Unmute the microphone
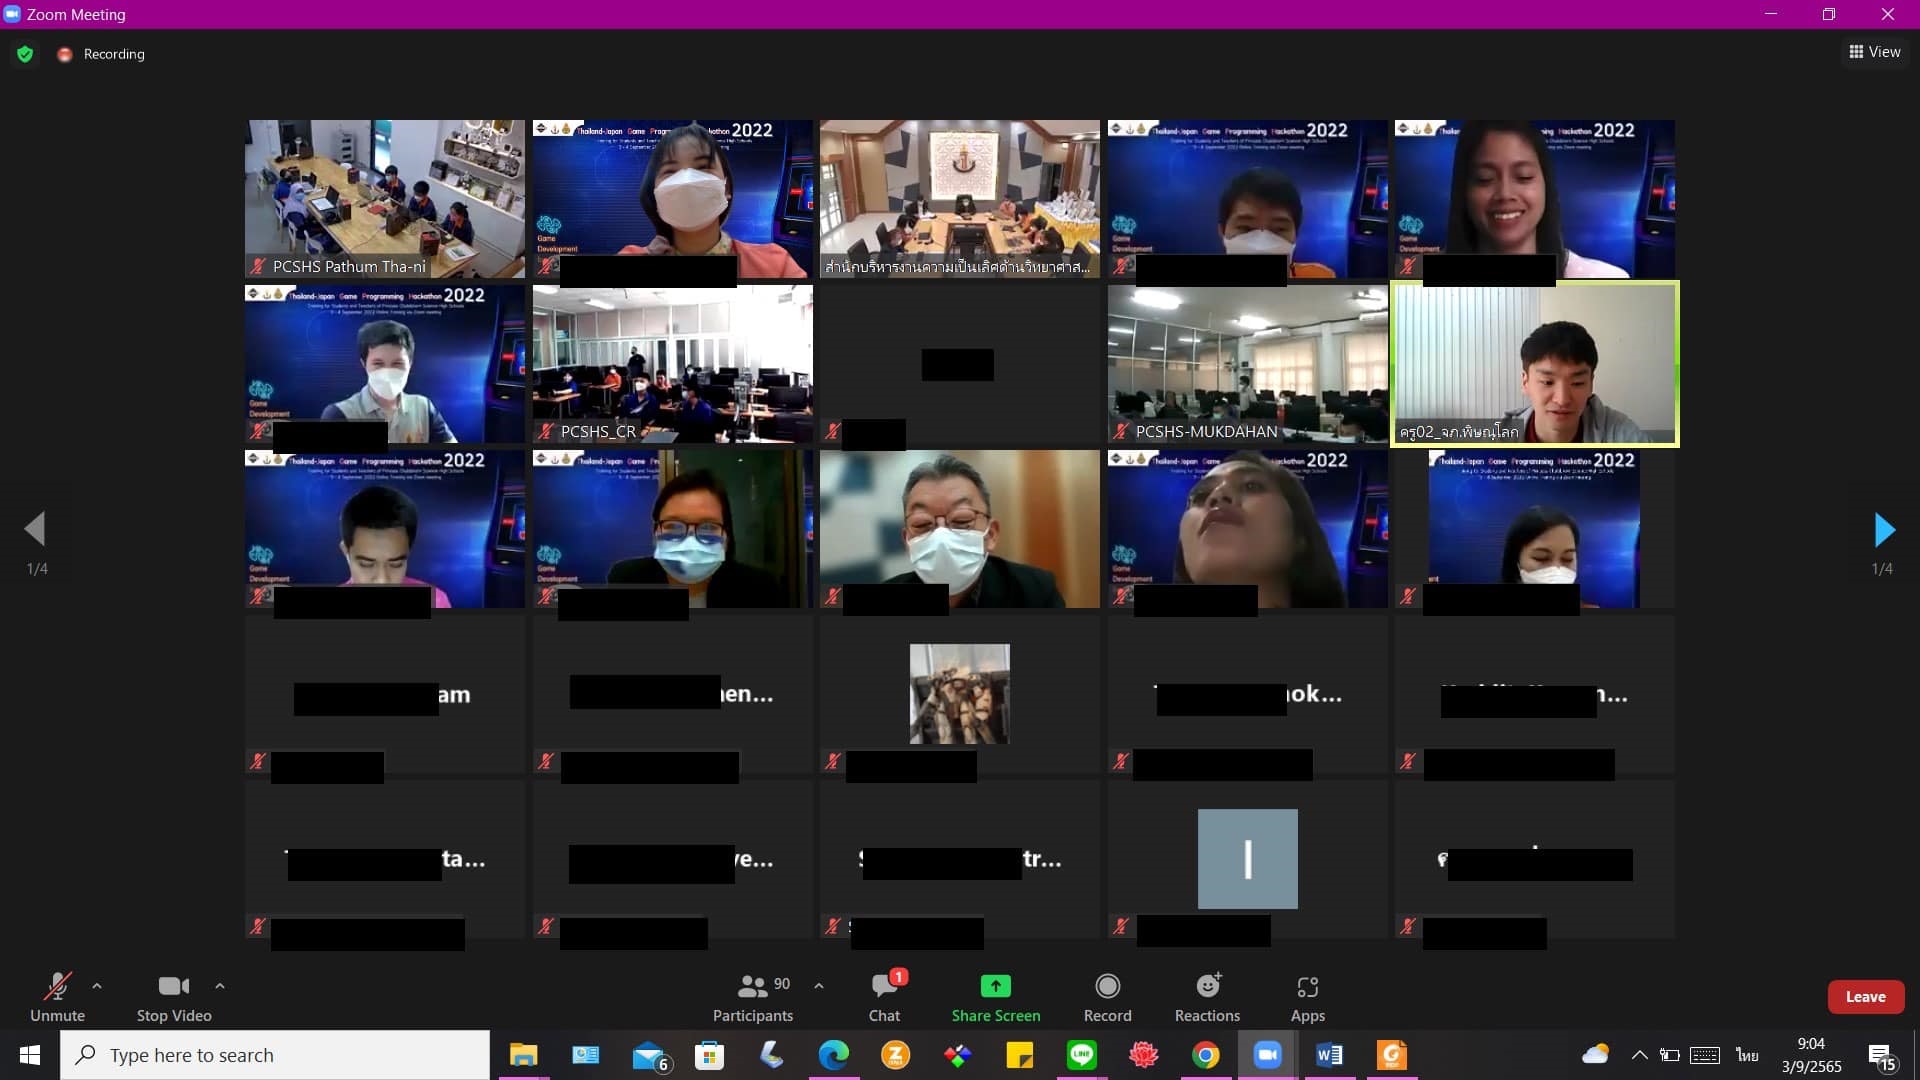The width and height of the screenshot is (1920, 1080). pyautogui.click(x=57, y=997)
